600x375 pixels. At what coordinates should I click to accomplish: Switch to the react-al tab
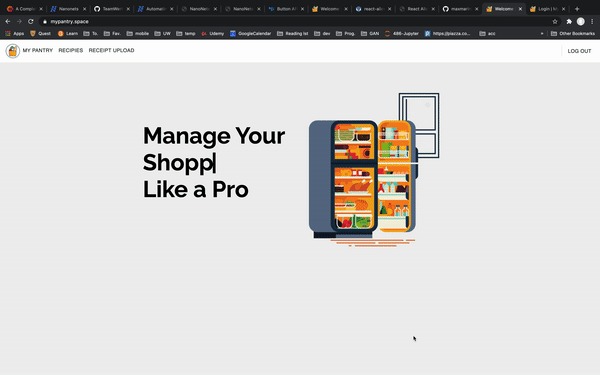click(x=372, y=9)
